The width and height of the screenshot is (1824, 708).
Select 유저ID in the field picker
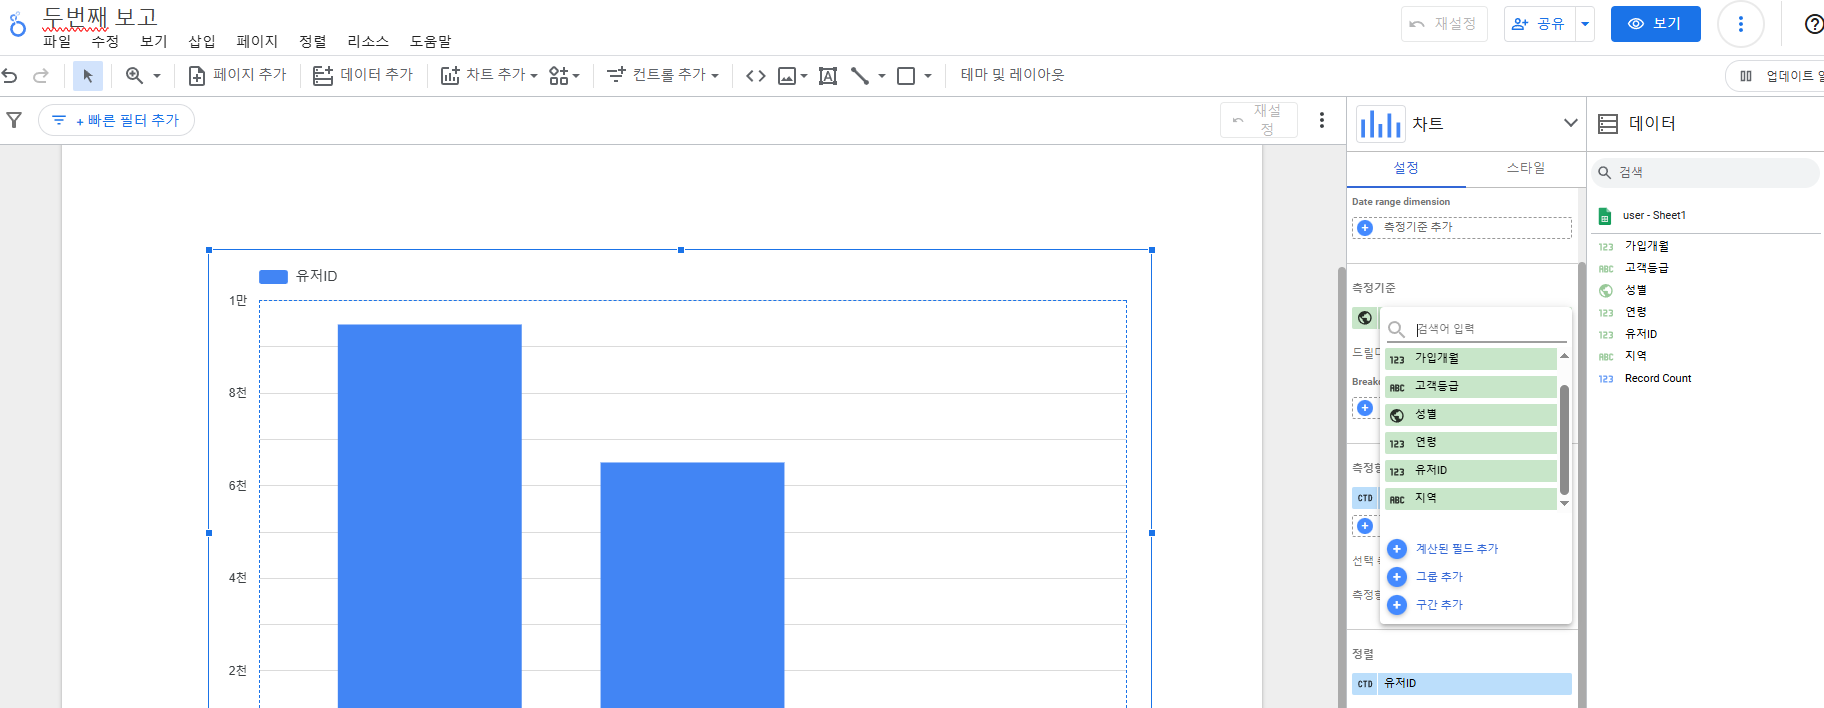pyautogui.click(x=1471, y=470)
